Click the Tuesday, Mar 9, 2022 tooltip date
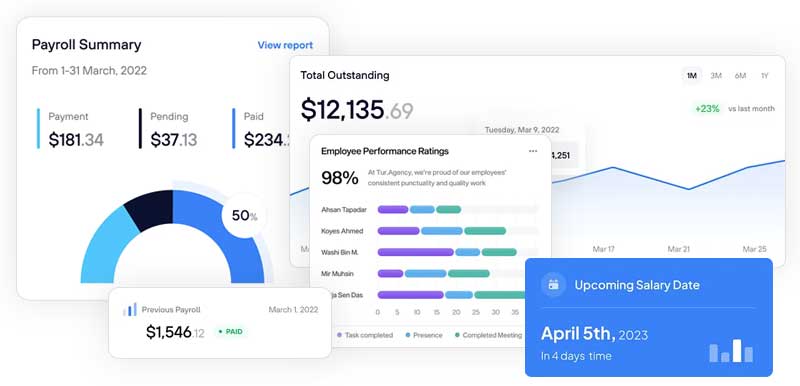 (x=522, y=130)
